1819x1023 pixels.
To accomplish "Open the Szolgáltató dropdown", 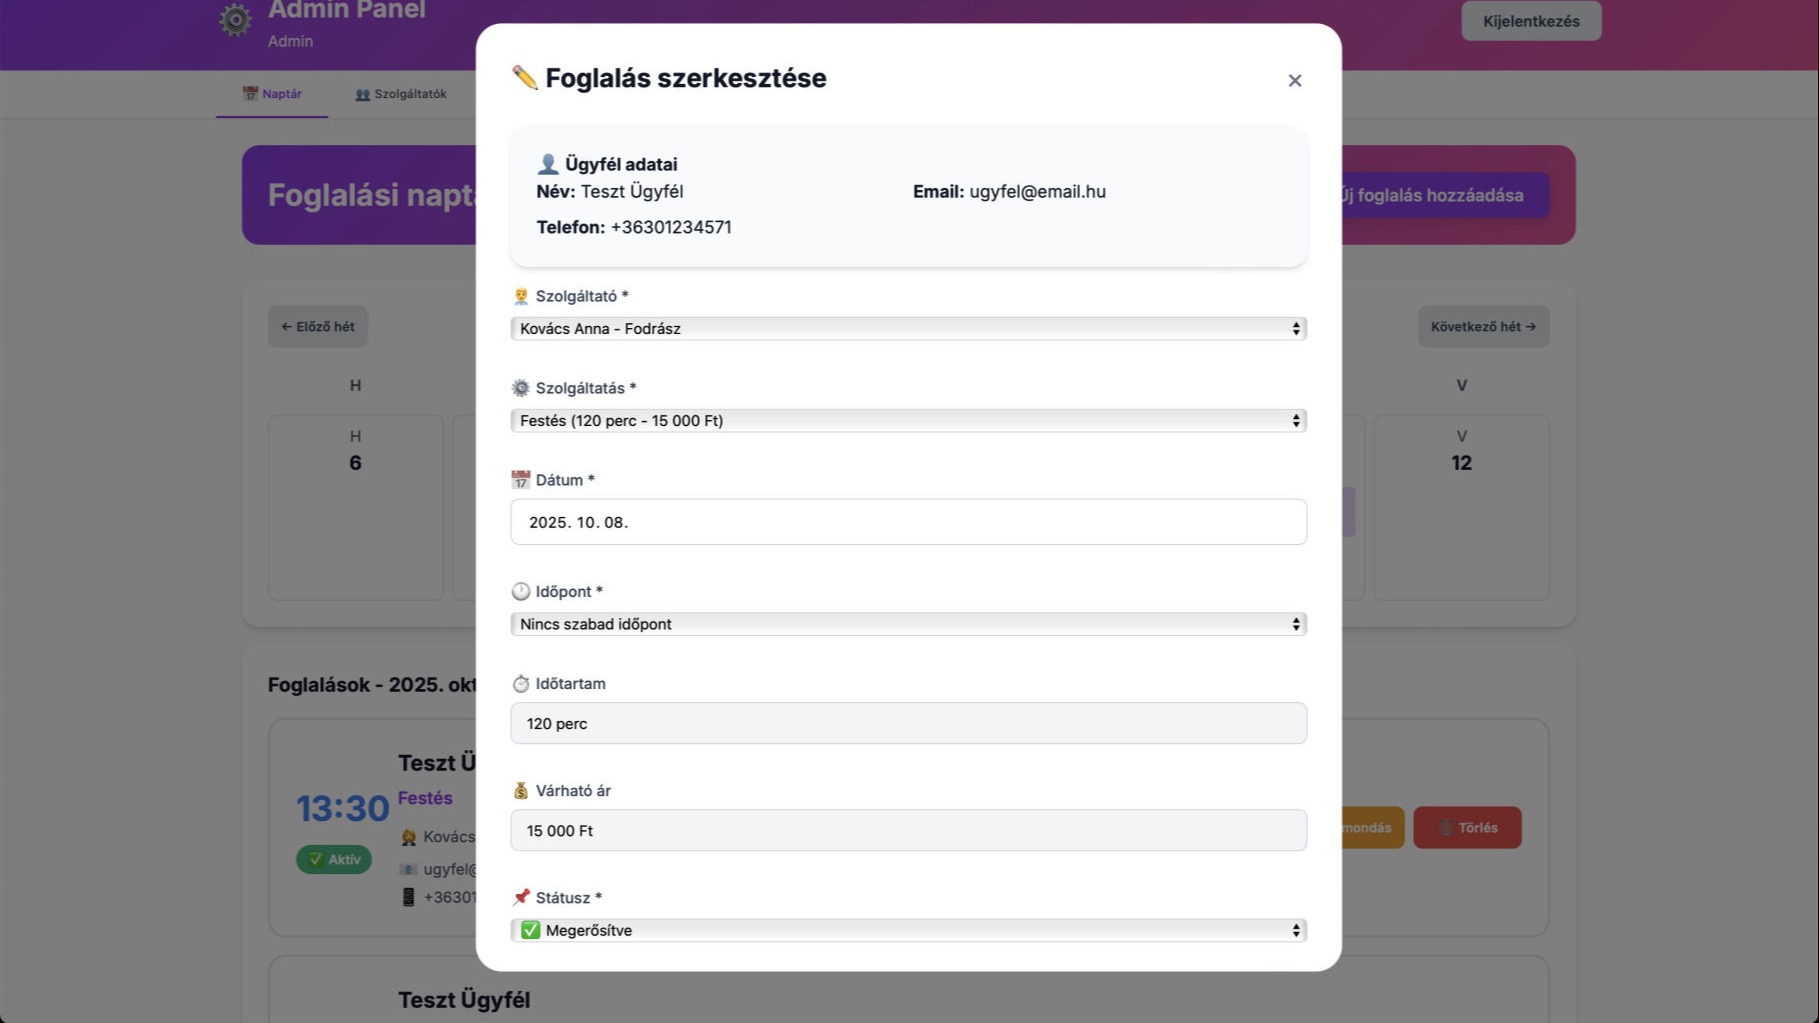I will pyautogui.click(x=908, y=329).
